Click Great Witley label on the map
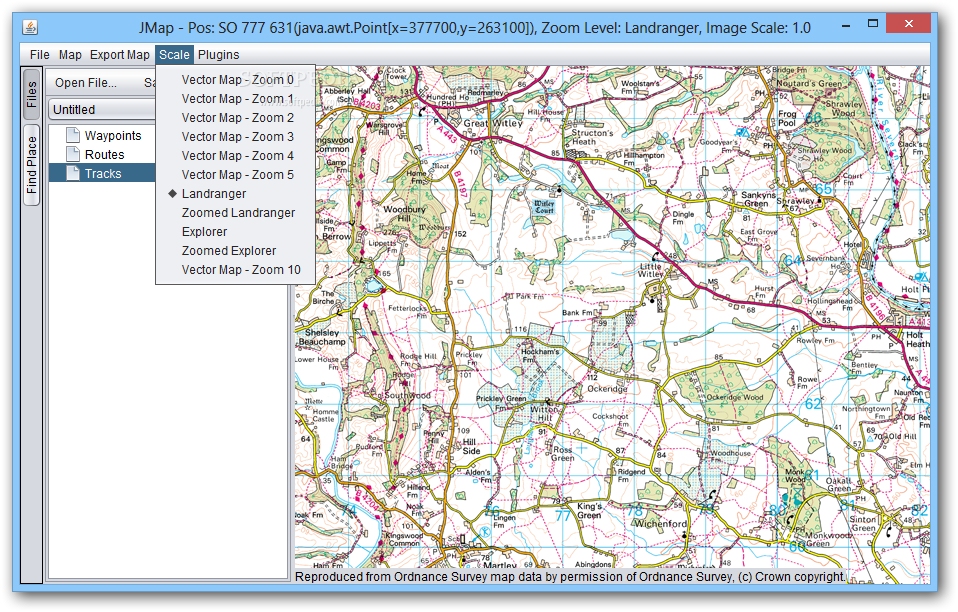The height and width of the screenshot is (612, 958). click(x=493, y=123)
